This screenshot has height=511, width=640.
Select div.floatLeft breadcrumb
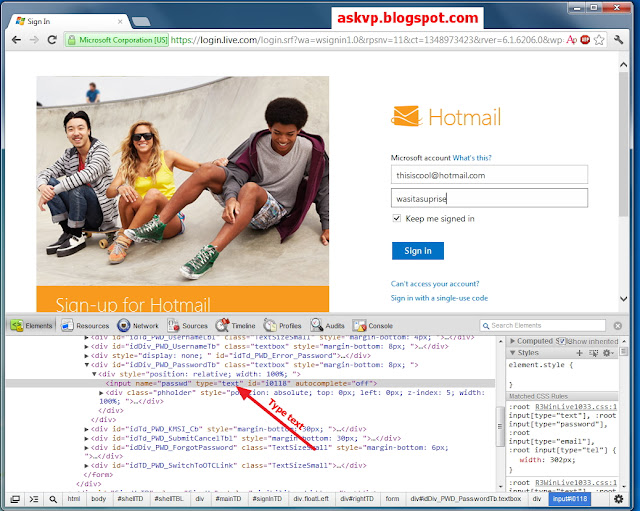[x=311, y=499]
